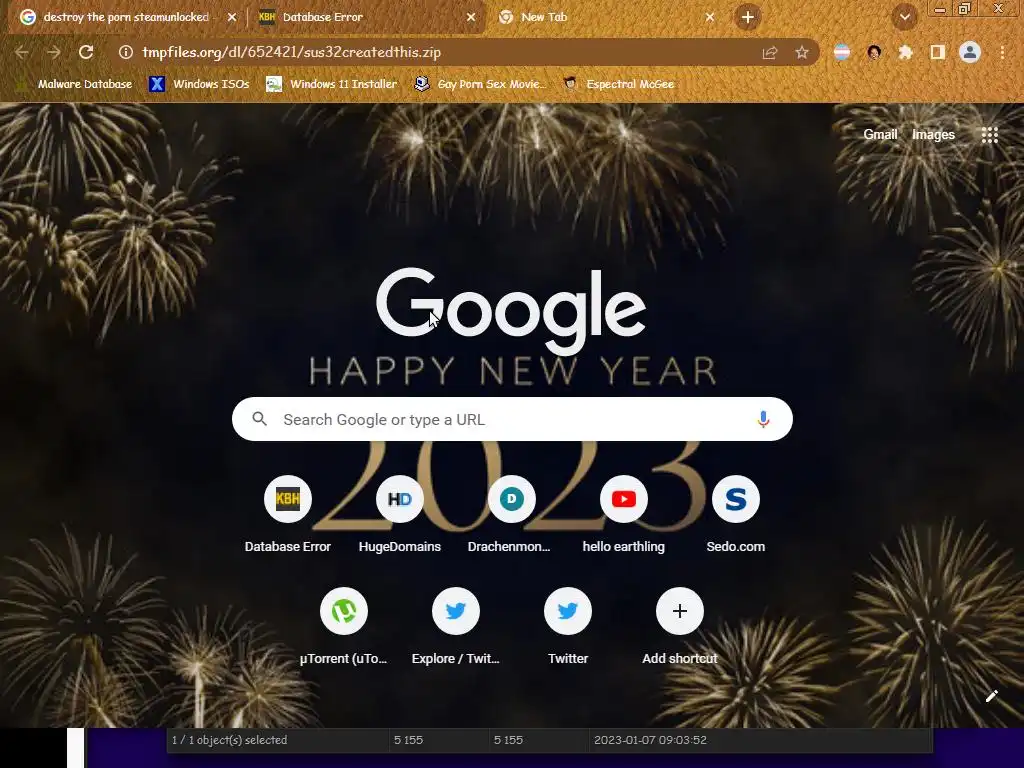Open the µTorrent shortcut tile
Screen dimensions: 1024x768
(344, 628)
